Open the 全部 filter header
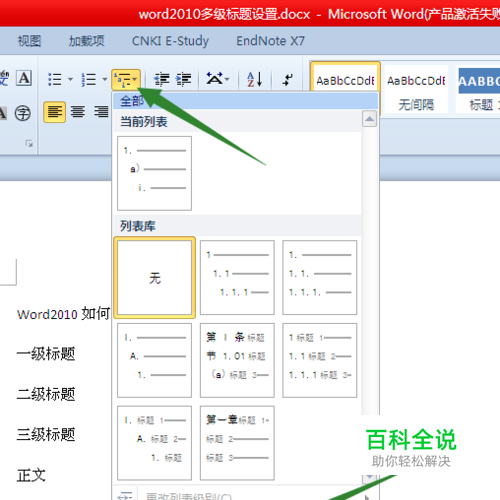This screenshot has width=500, height=500. [x=245, y=101]
